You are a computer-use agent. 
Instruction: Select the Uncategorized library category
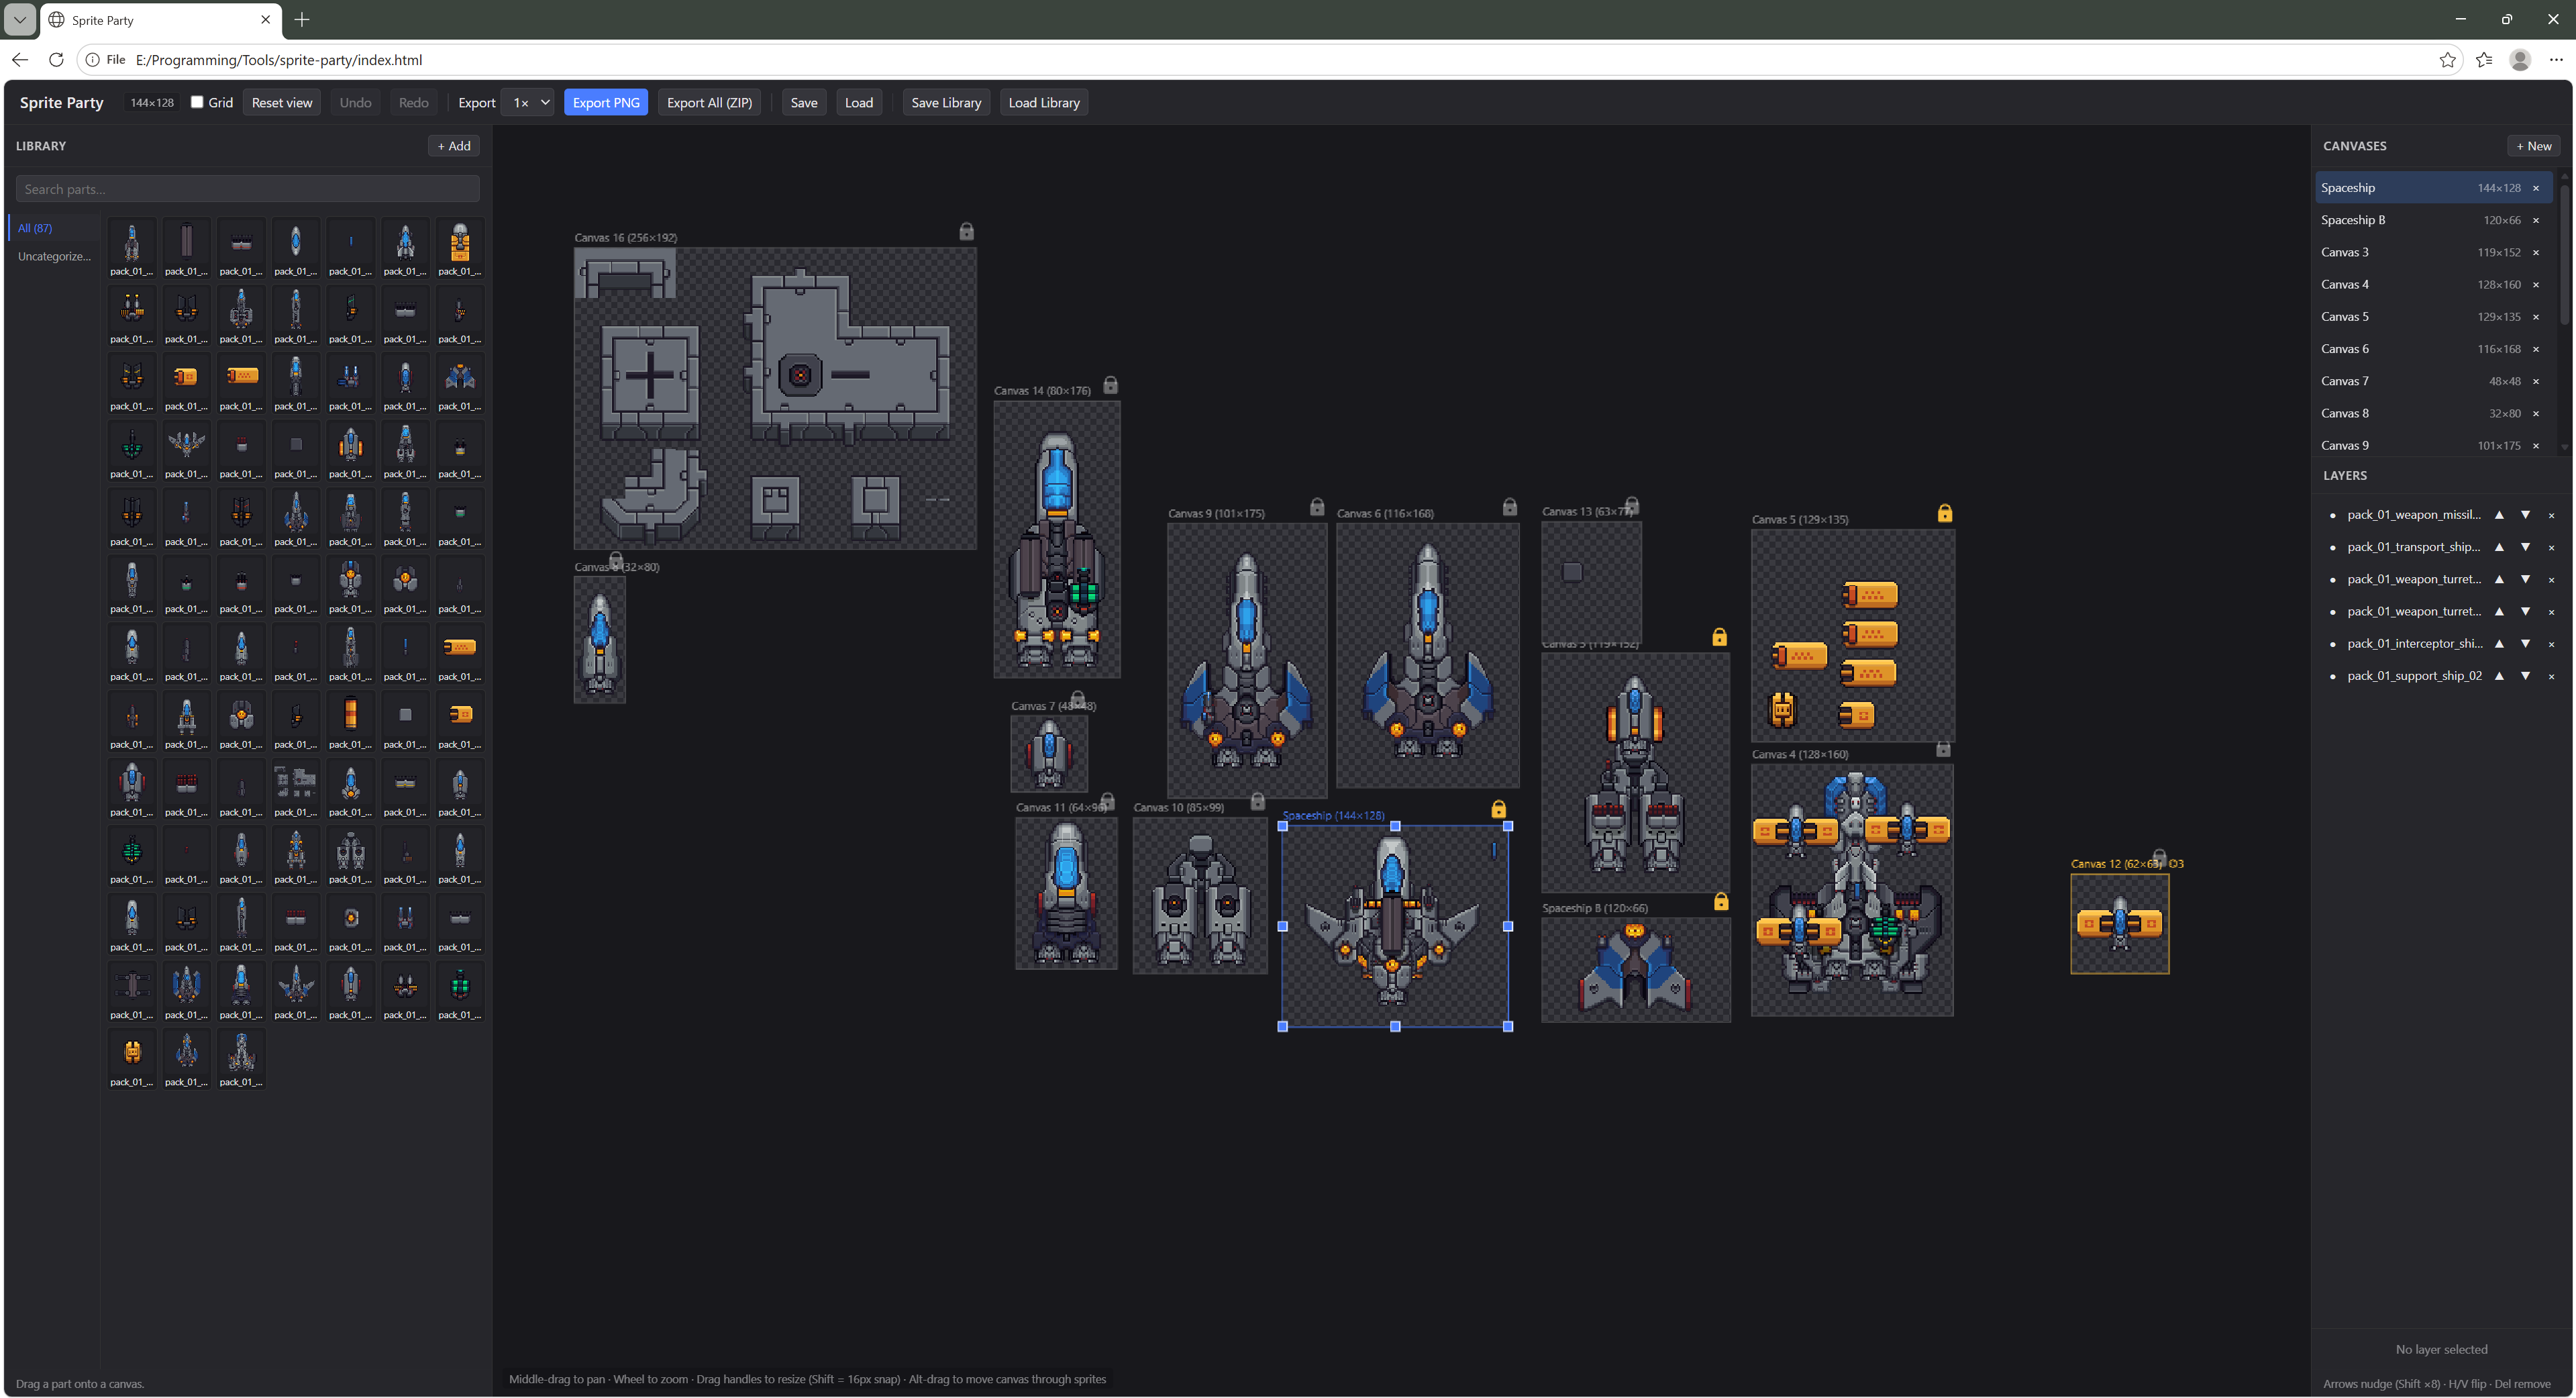54,256
